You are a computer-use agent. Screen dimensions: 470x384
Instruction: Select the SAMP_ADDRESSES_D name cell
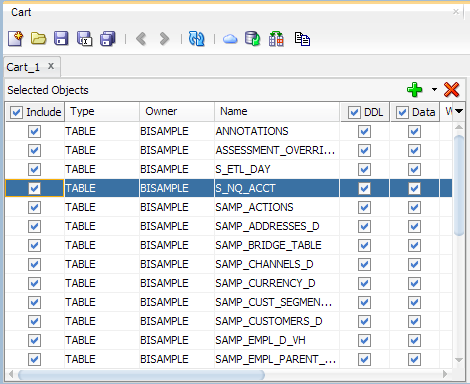pos(277,226)
